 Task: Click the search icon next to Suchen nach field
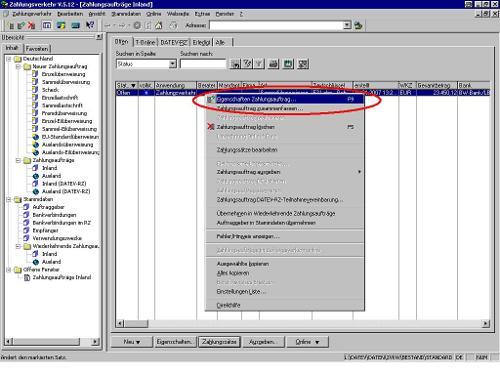click(236, 64)
